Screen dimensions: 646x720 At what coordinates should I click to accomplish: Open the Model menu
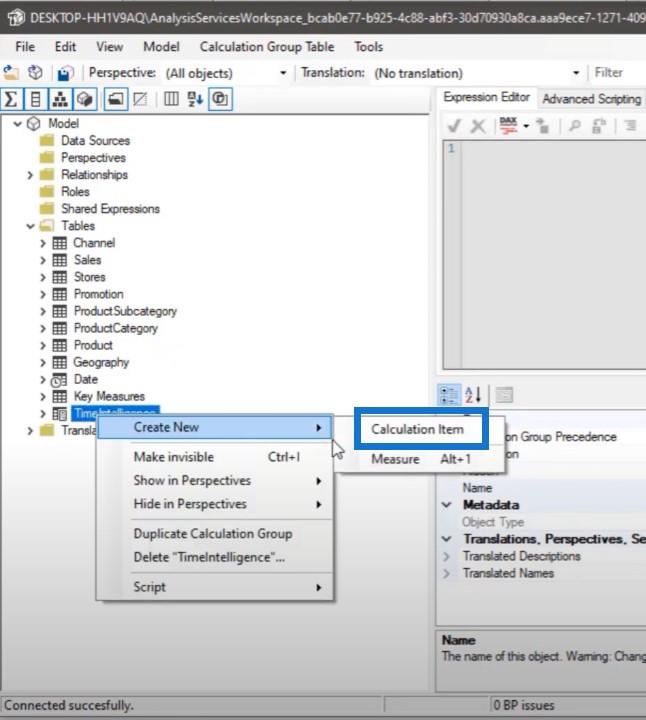161,47
